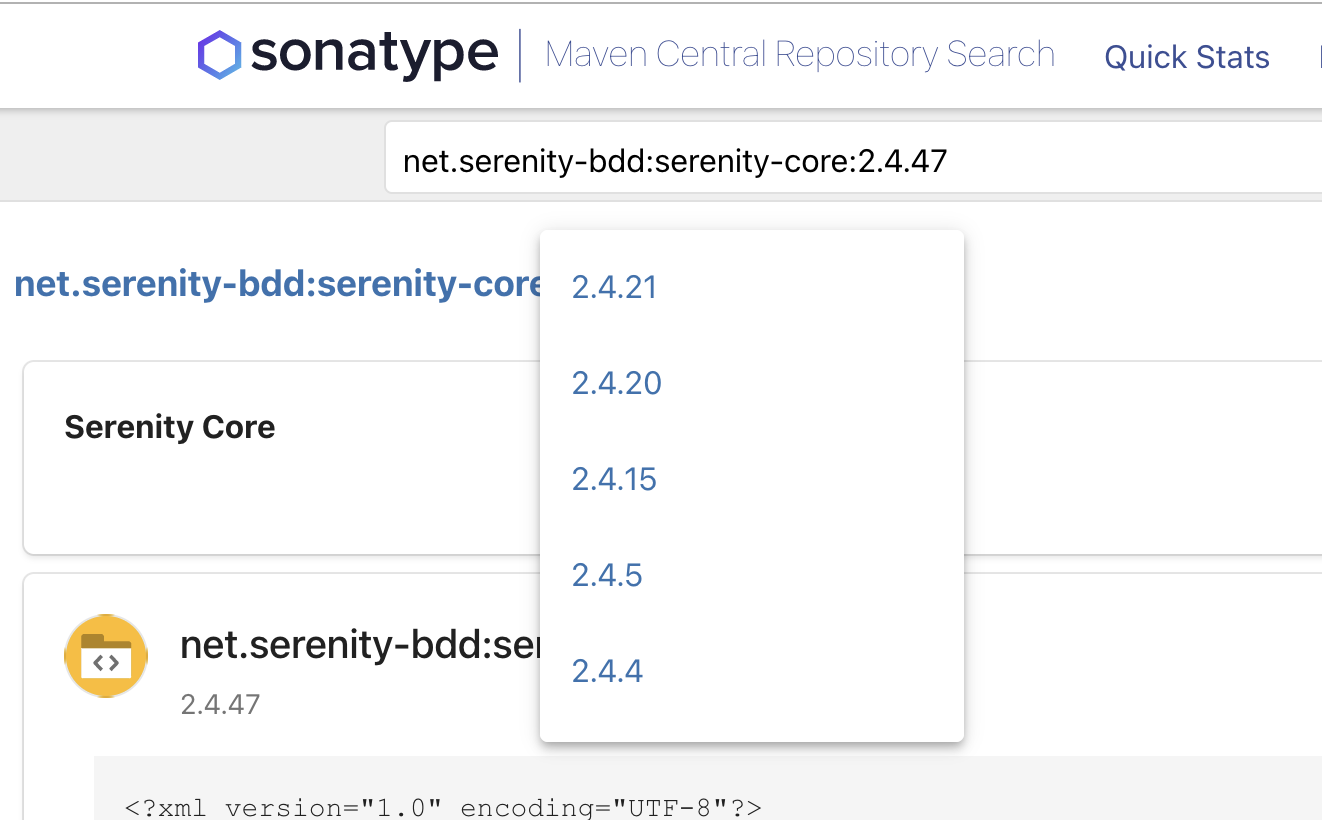Click the version label 2.4.47 under the artifact
1322x820 pixels.
pos(219,703)
